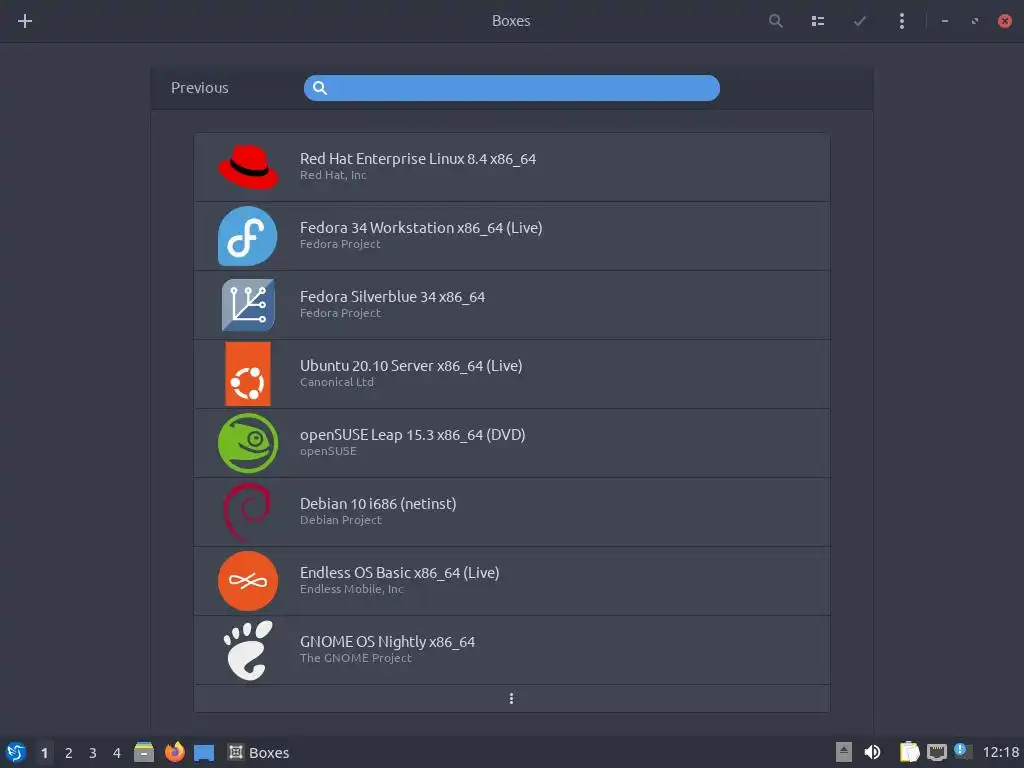
Task: Click the Debian Project vendor label
Action: tap(341, 520)
